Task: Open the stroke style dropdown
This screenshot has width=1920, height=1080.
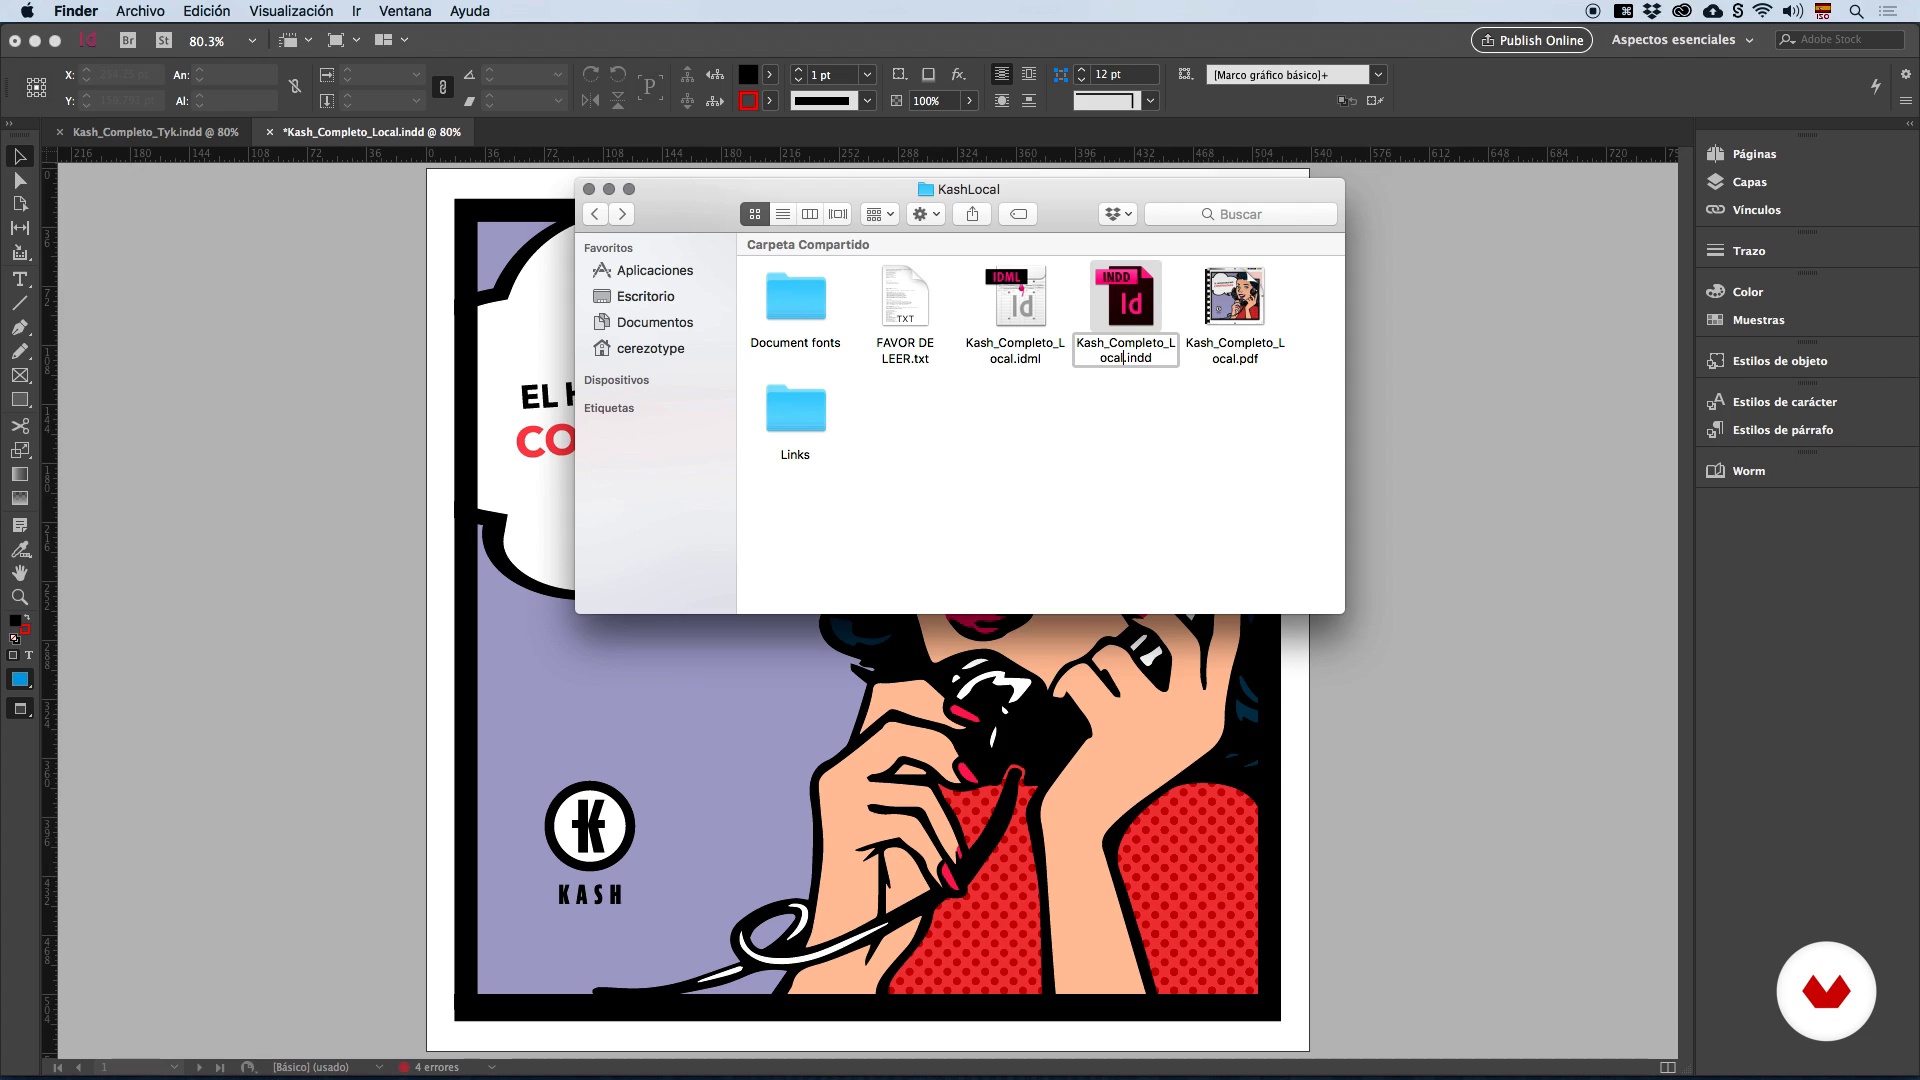Action: (x=867, y=101)
